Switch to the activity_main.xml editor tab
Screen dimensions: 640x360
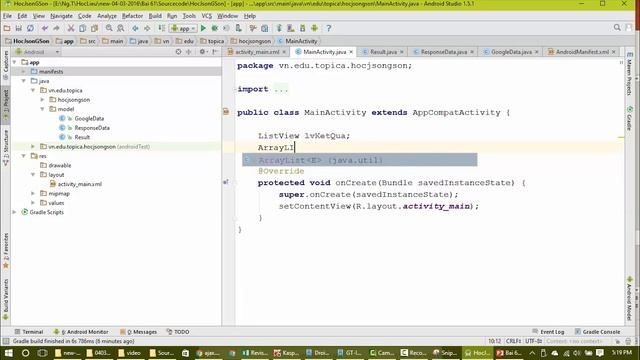tap(257, 52)
